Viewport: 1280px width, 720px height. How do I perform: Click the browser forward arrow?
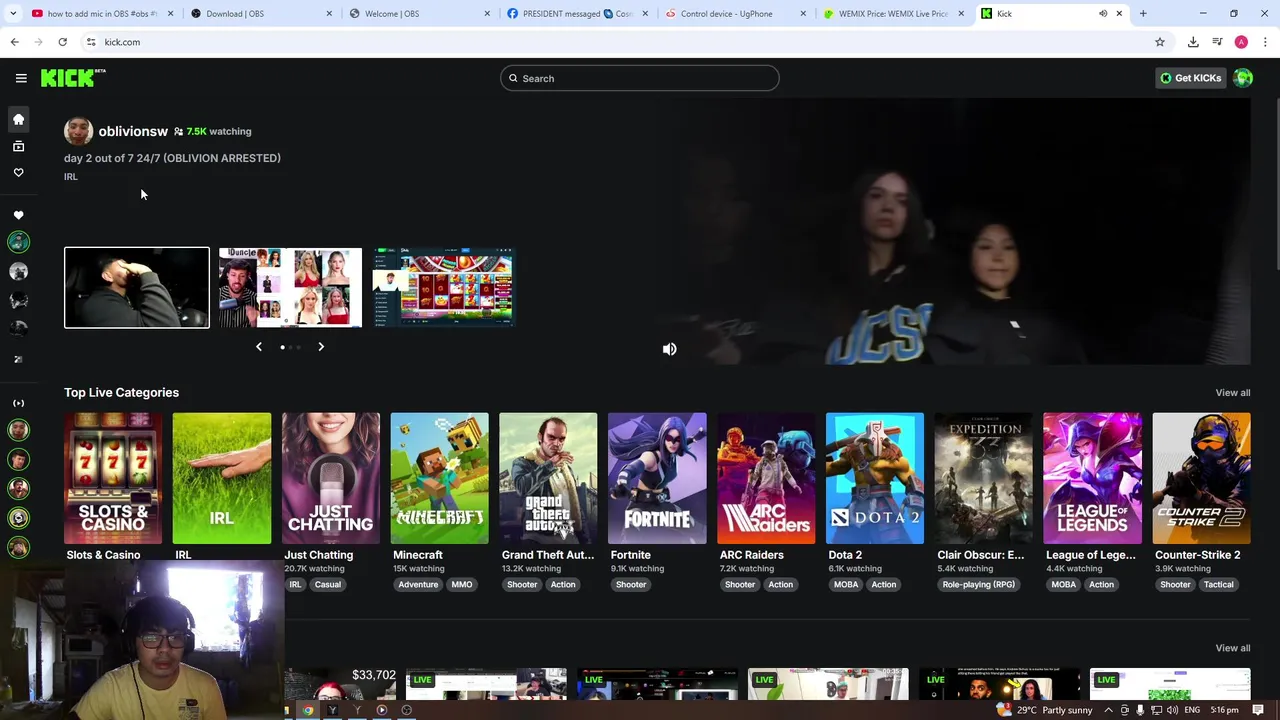coord(38,42)
